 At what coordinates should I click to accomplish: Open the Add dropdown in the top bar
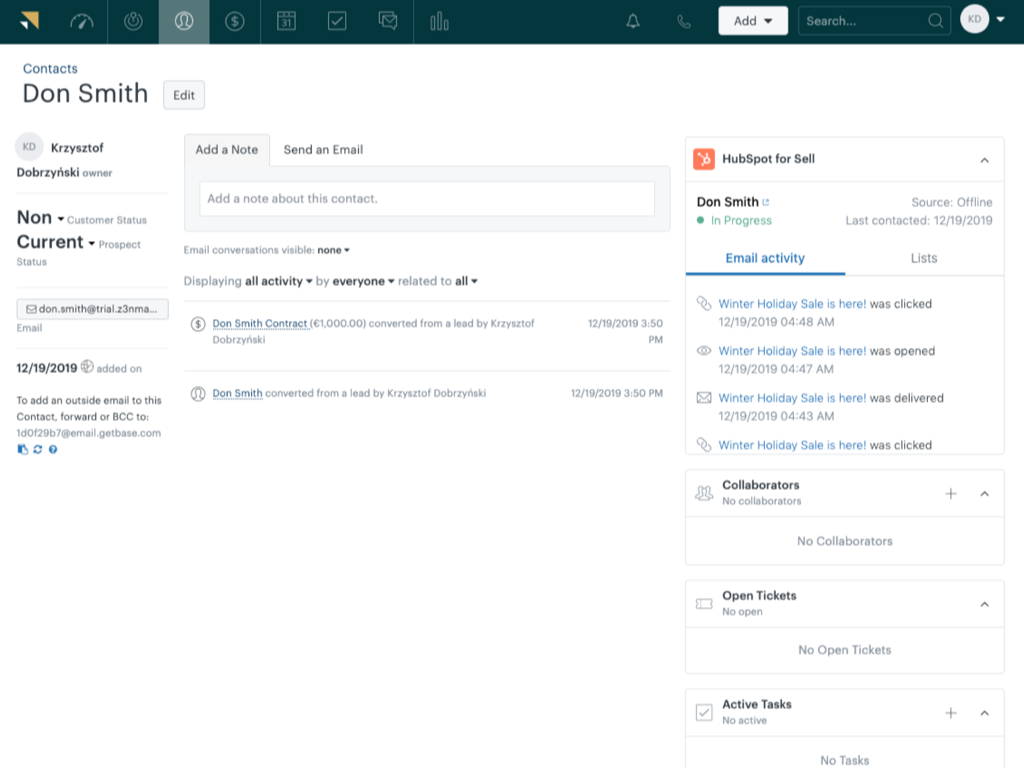pyautogui.click(x=753, y=20)
